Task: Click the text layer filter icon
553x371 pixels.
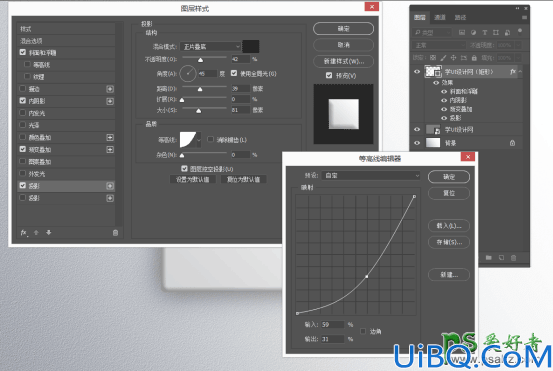Action: [x=485, y=32]
